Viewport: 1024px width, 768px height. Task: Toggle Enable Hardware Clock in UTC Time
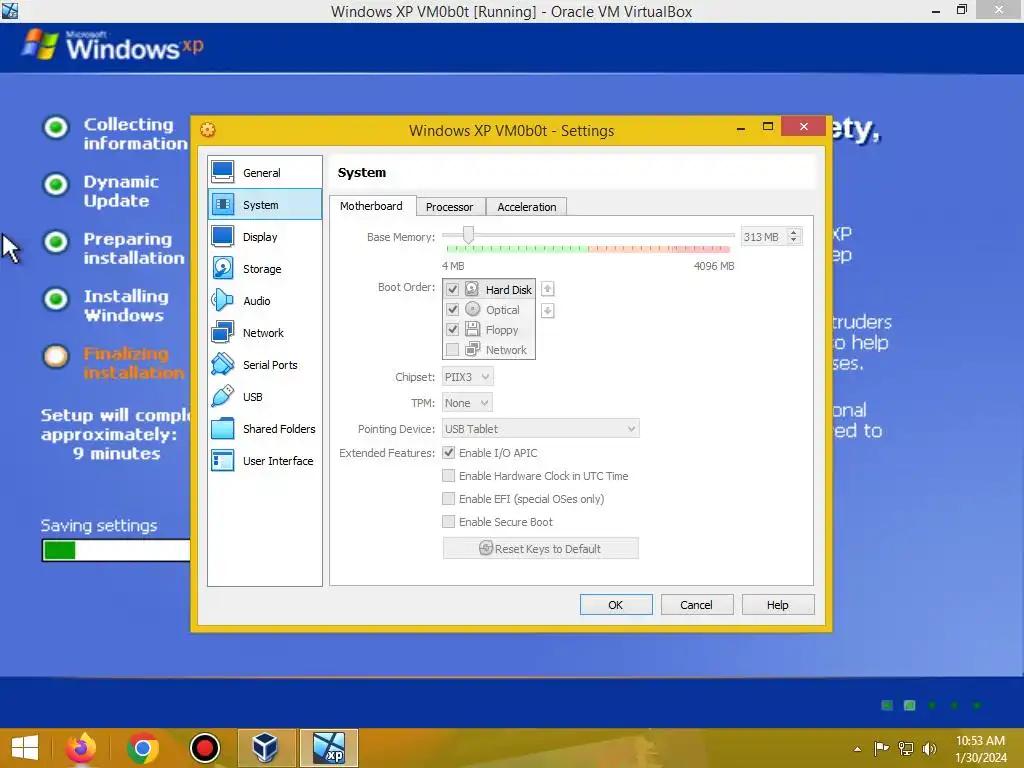point(448,475)
